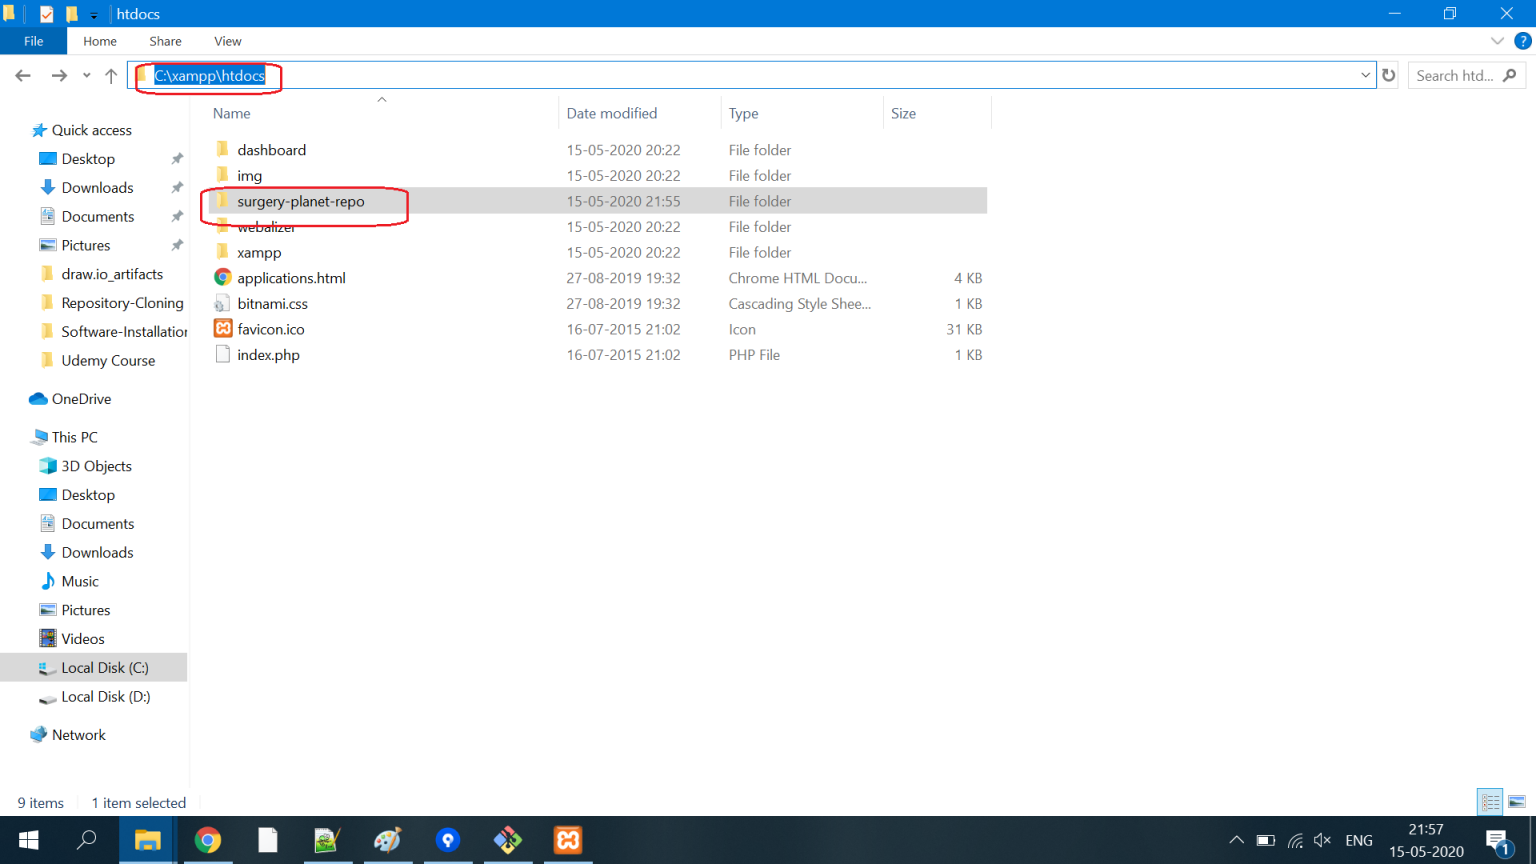1536x864 pixels.
Task: Go back with the back arrow
Action: tap(23, 75)
